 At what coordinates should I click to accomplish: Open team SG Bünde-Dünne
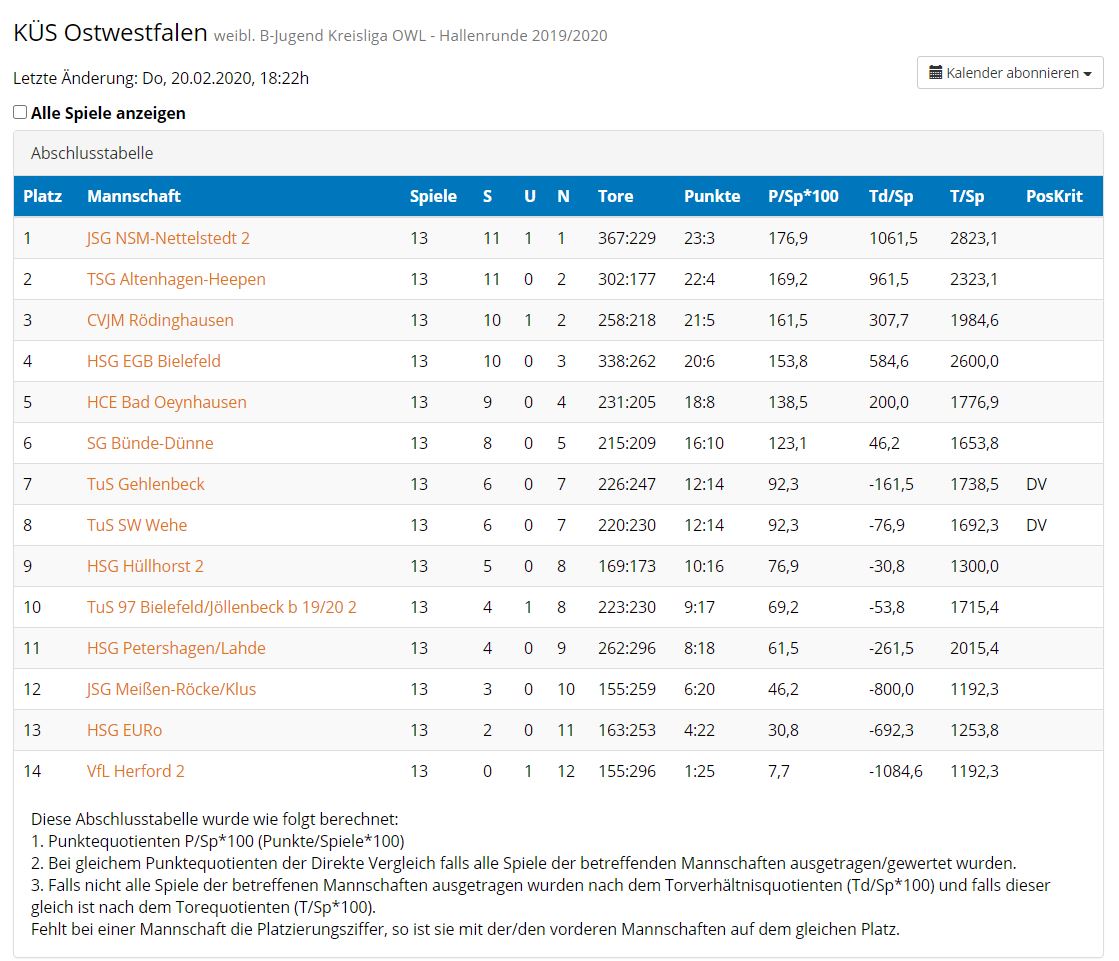[x=151, y=443]
